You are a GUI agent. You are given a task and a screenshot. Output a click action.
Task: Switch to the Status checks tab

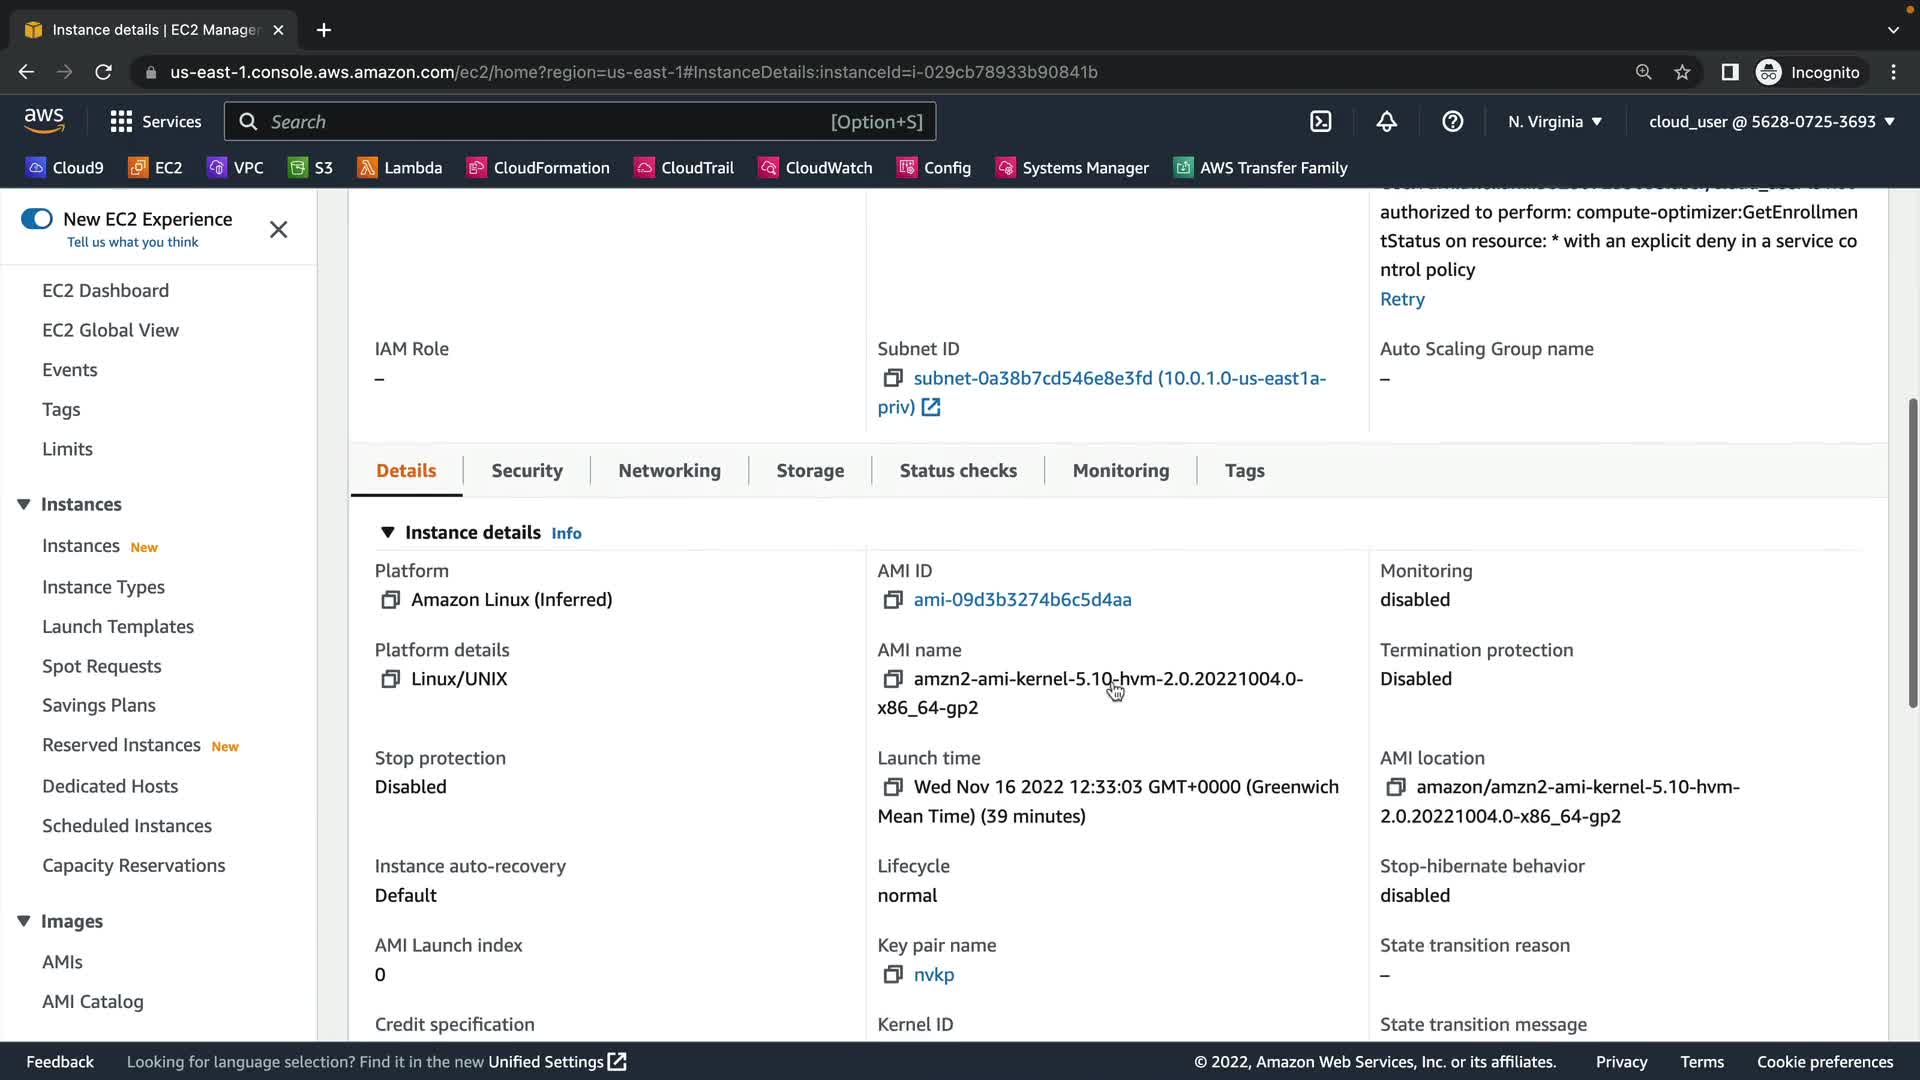[x=957, y=471]
